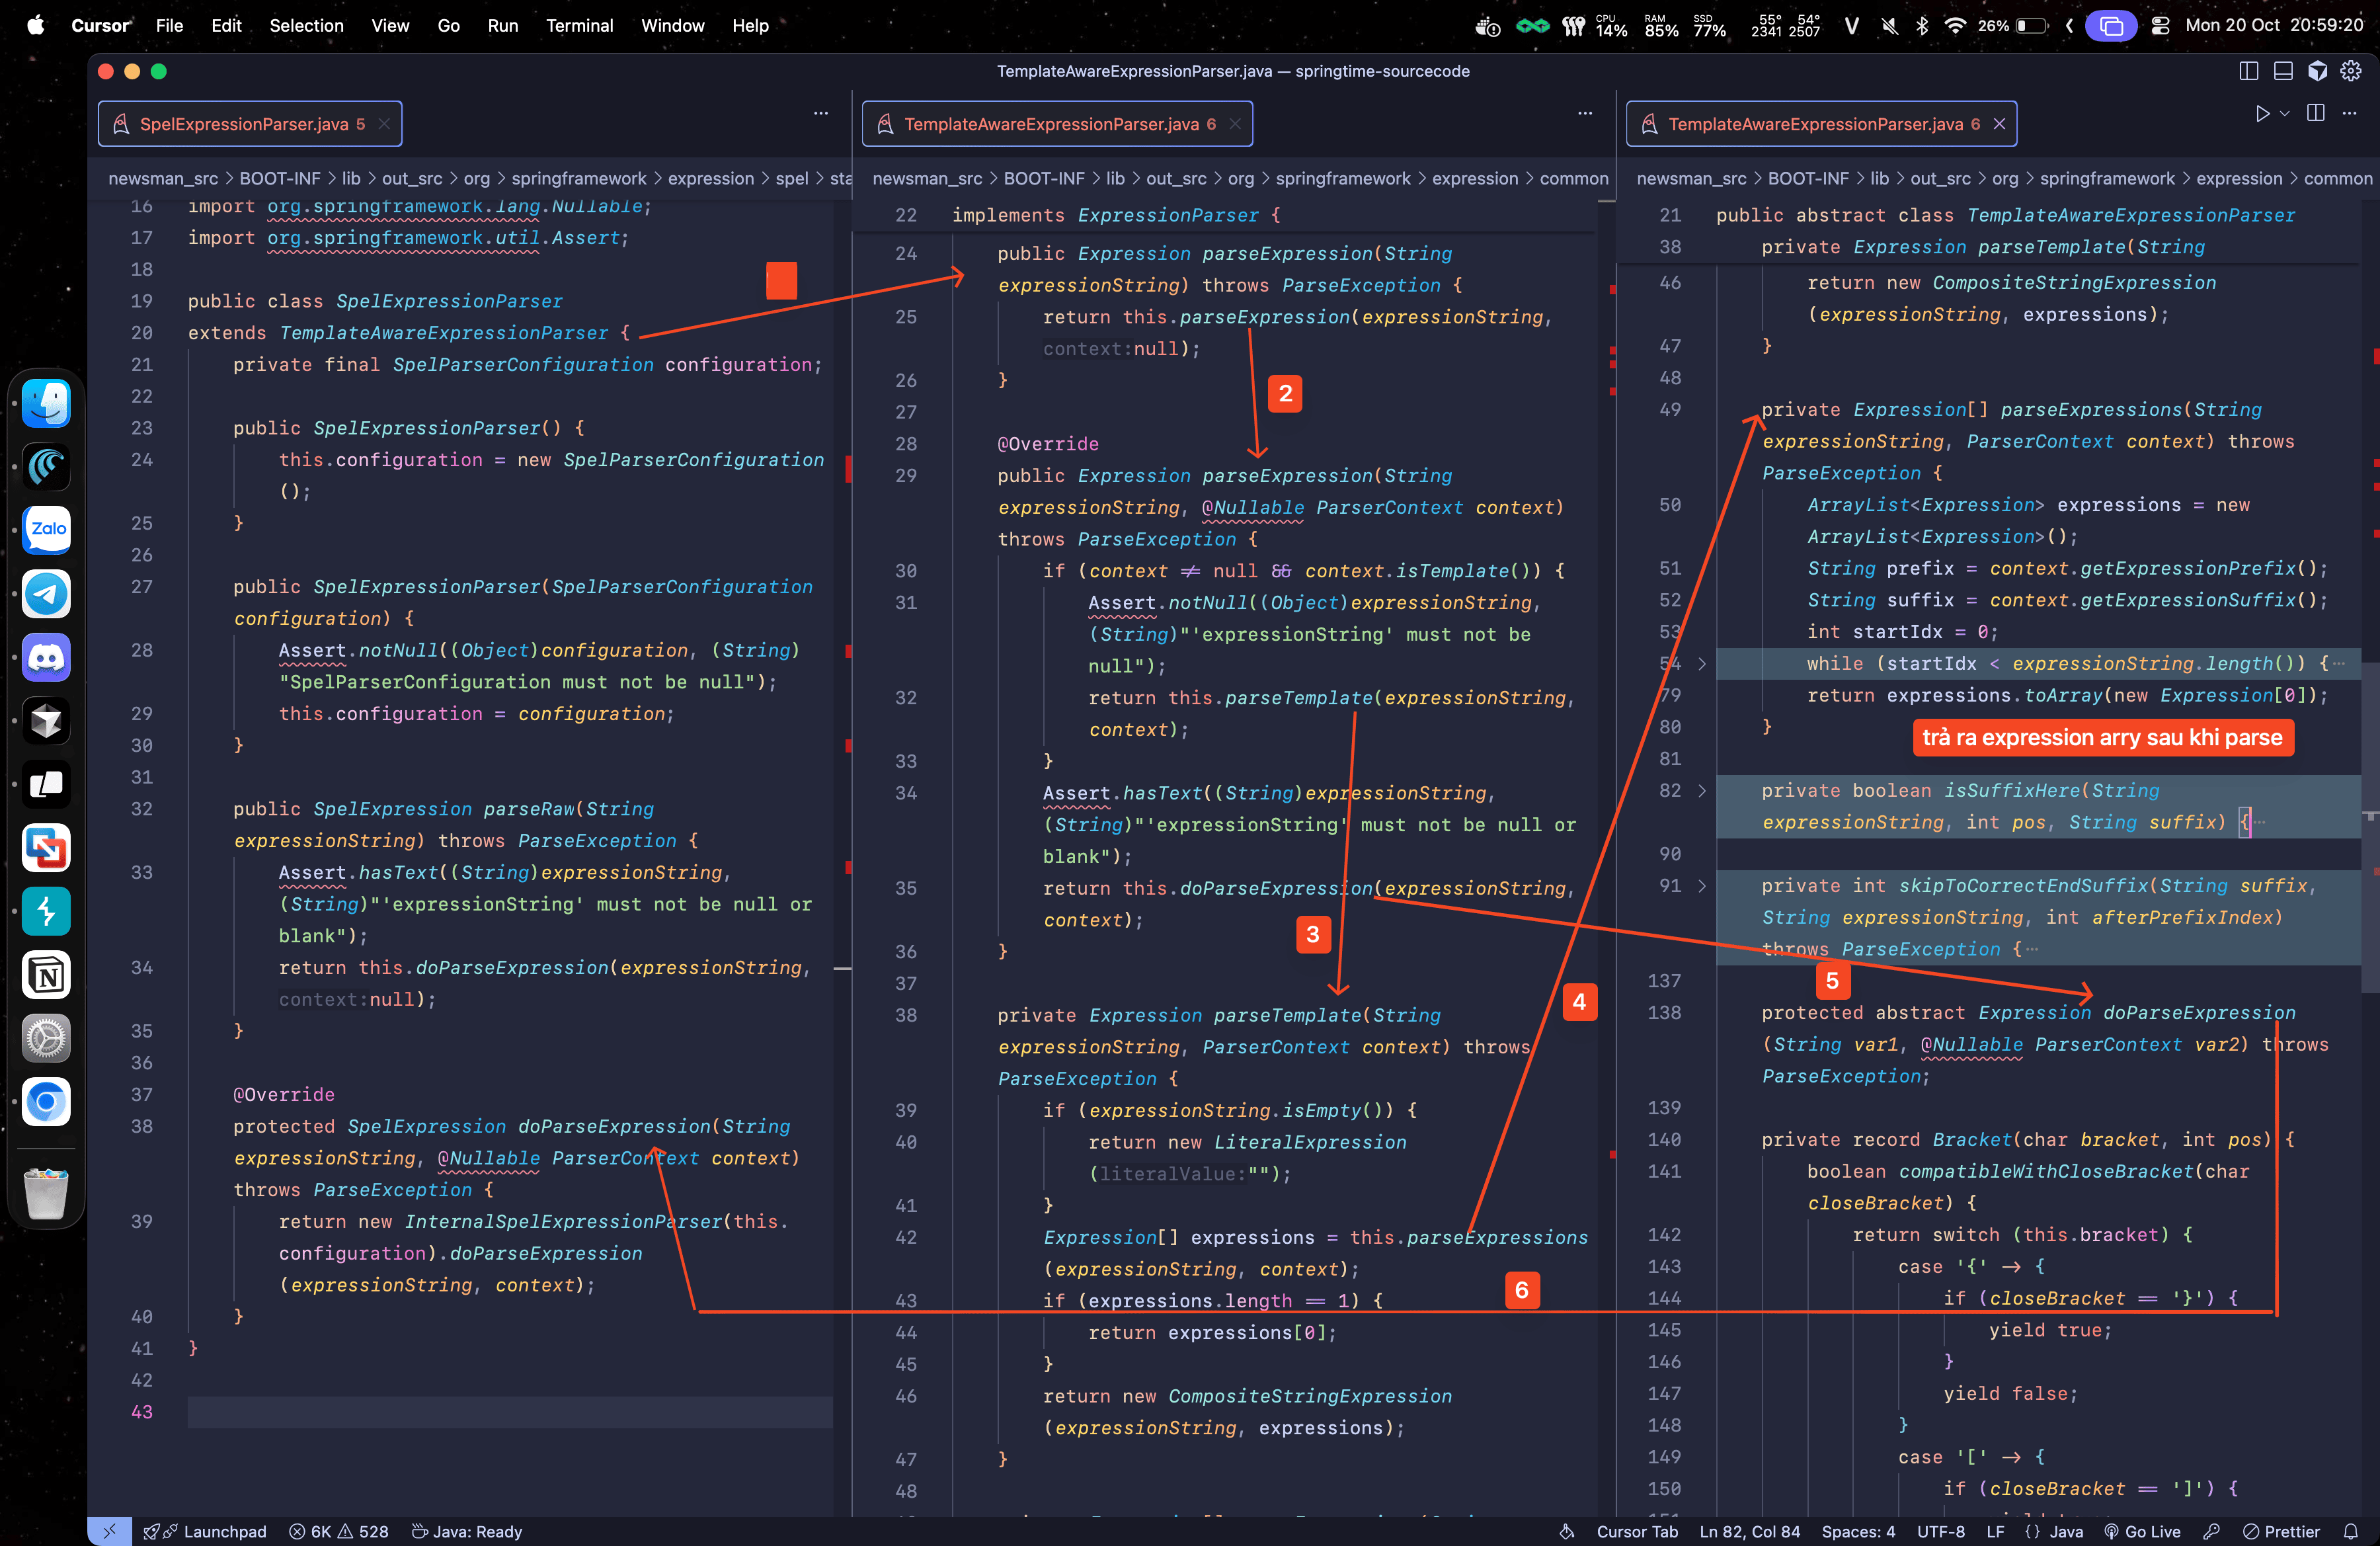
Task: Open run options dropdown arrow
Action: click(x=2285, y=114)
